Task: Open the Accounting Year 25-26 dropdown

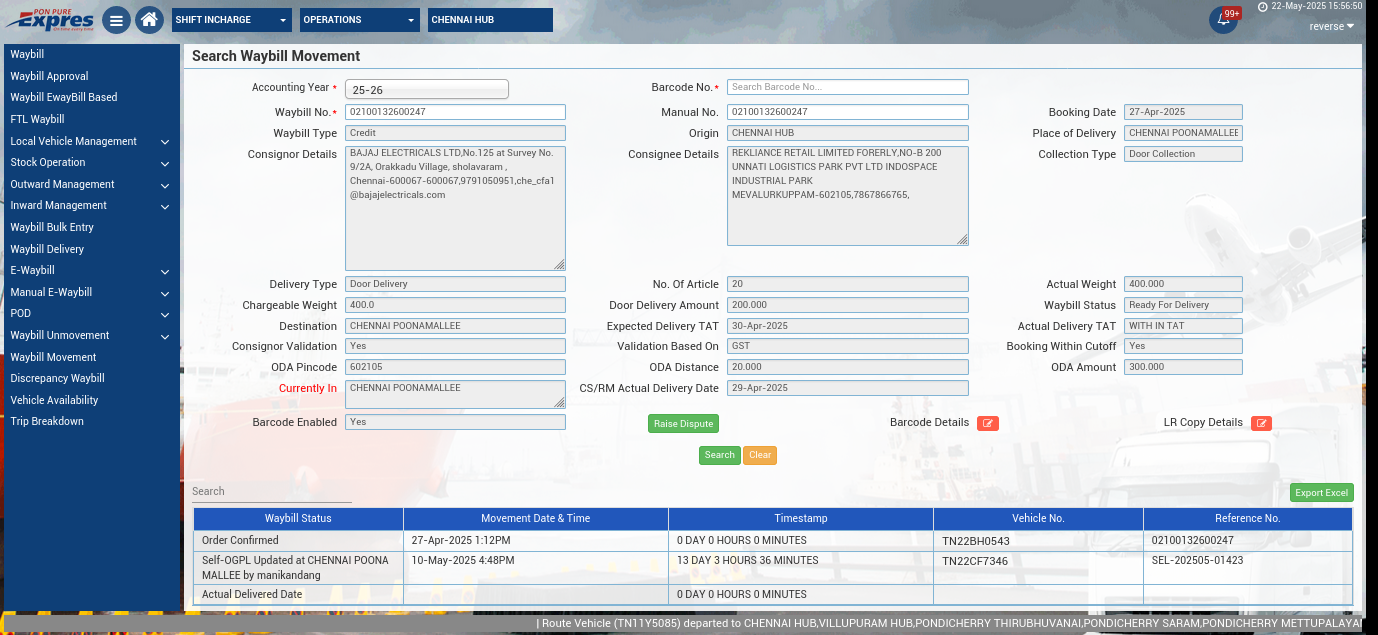Action: click(427, 89)
